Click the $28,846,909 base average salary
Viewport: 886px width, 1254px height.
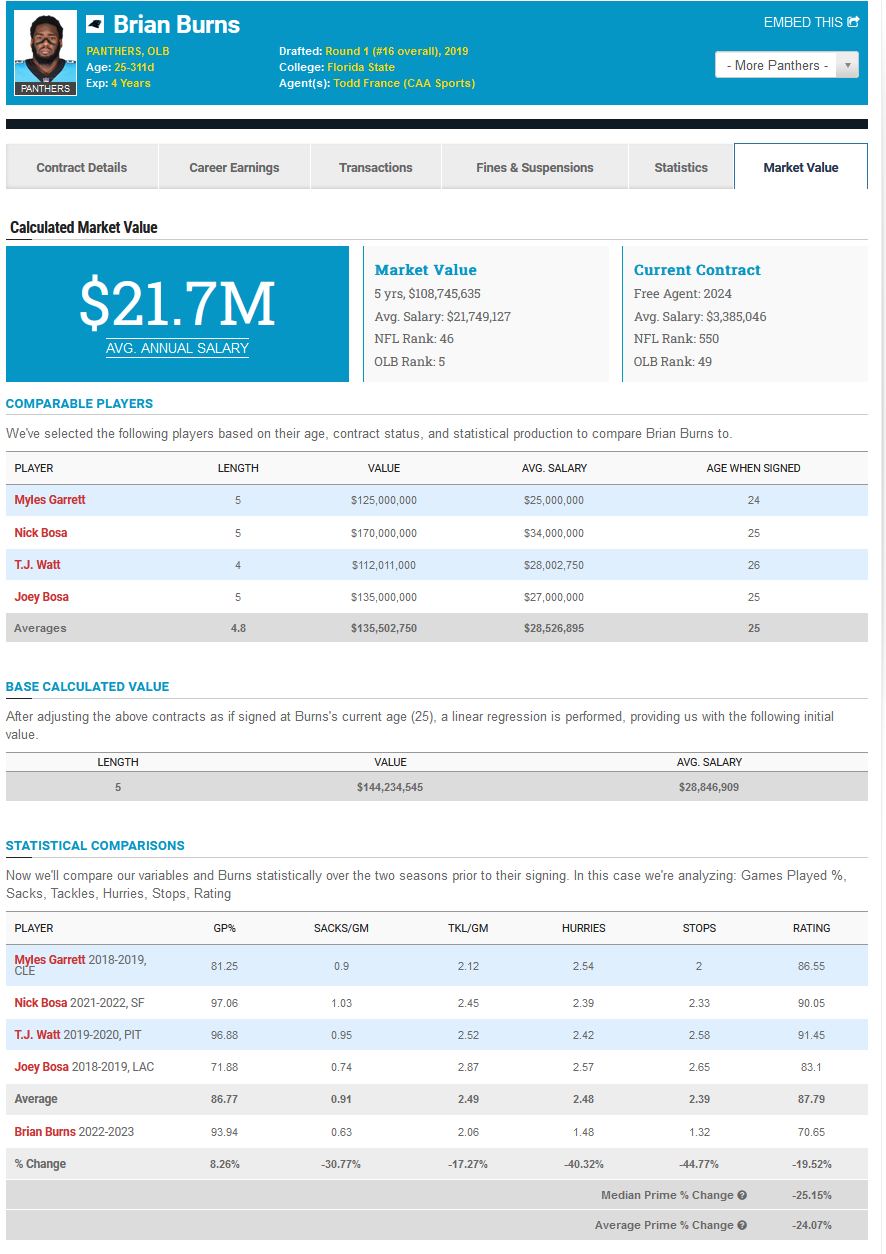(x=708, y=787)
